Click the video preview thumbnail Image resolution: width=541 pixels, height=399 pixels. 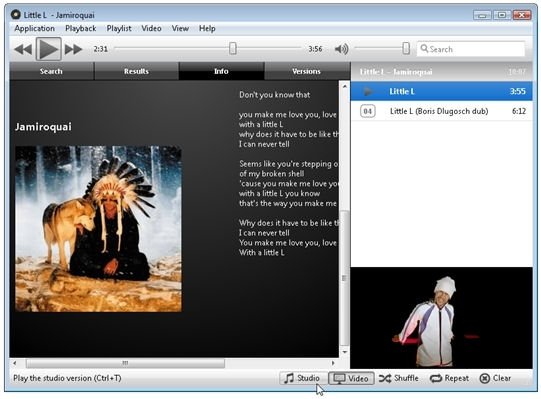(442, 318)
